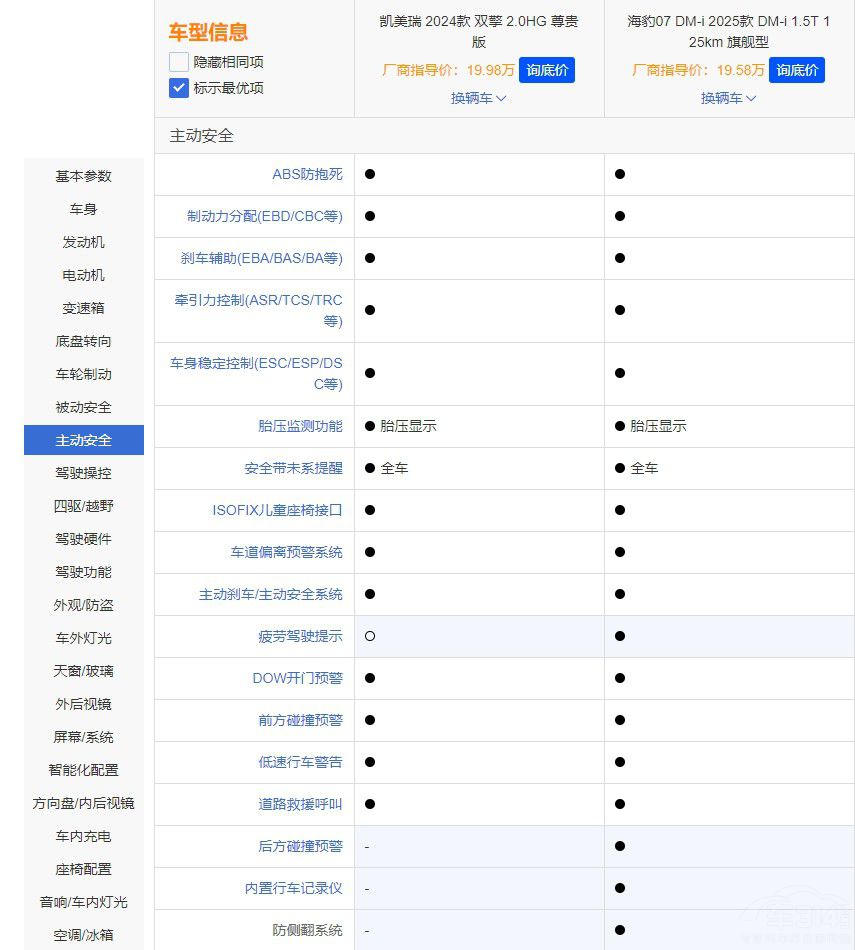Click hollow circle icon in 疲劳驾驶提示 row
The height and width of the screenshot is (950, 855).
click(370, 636)
